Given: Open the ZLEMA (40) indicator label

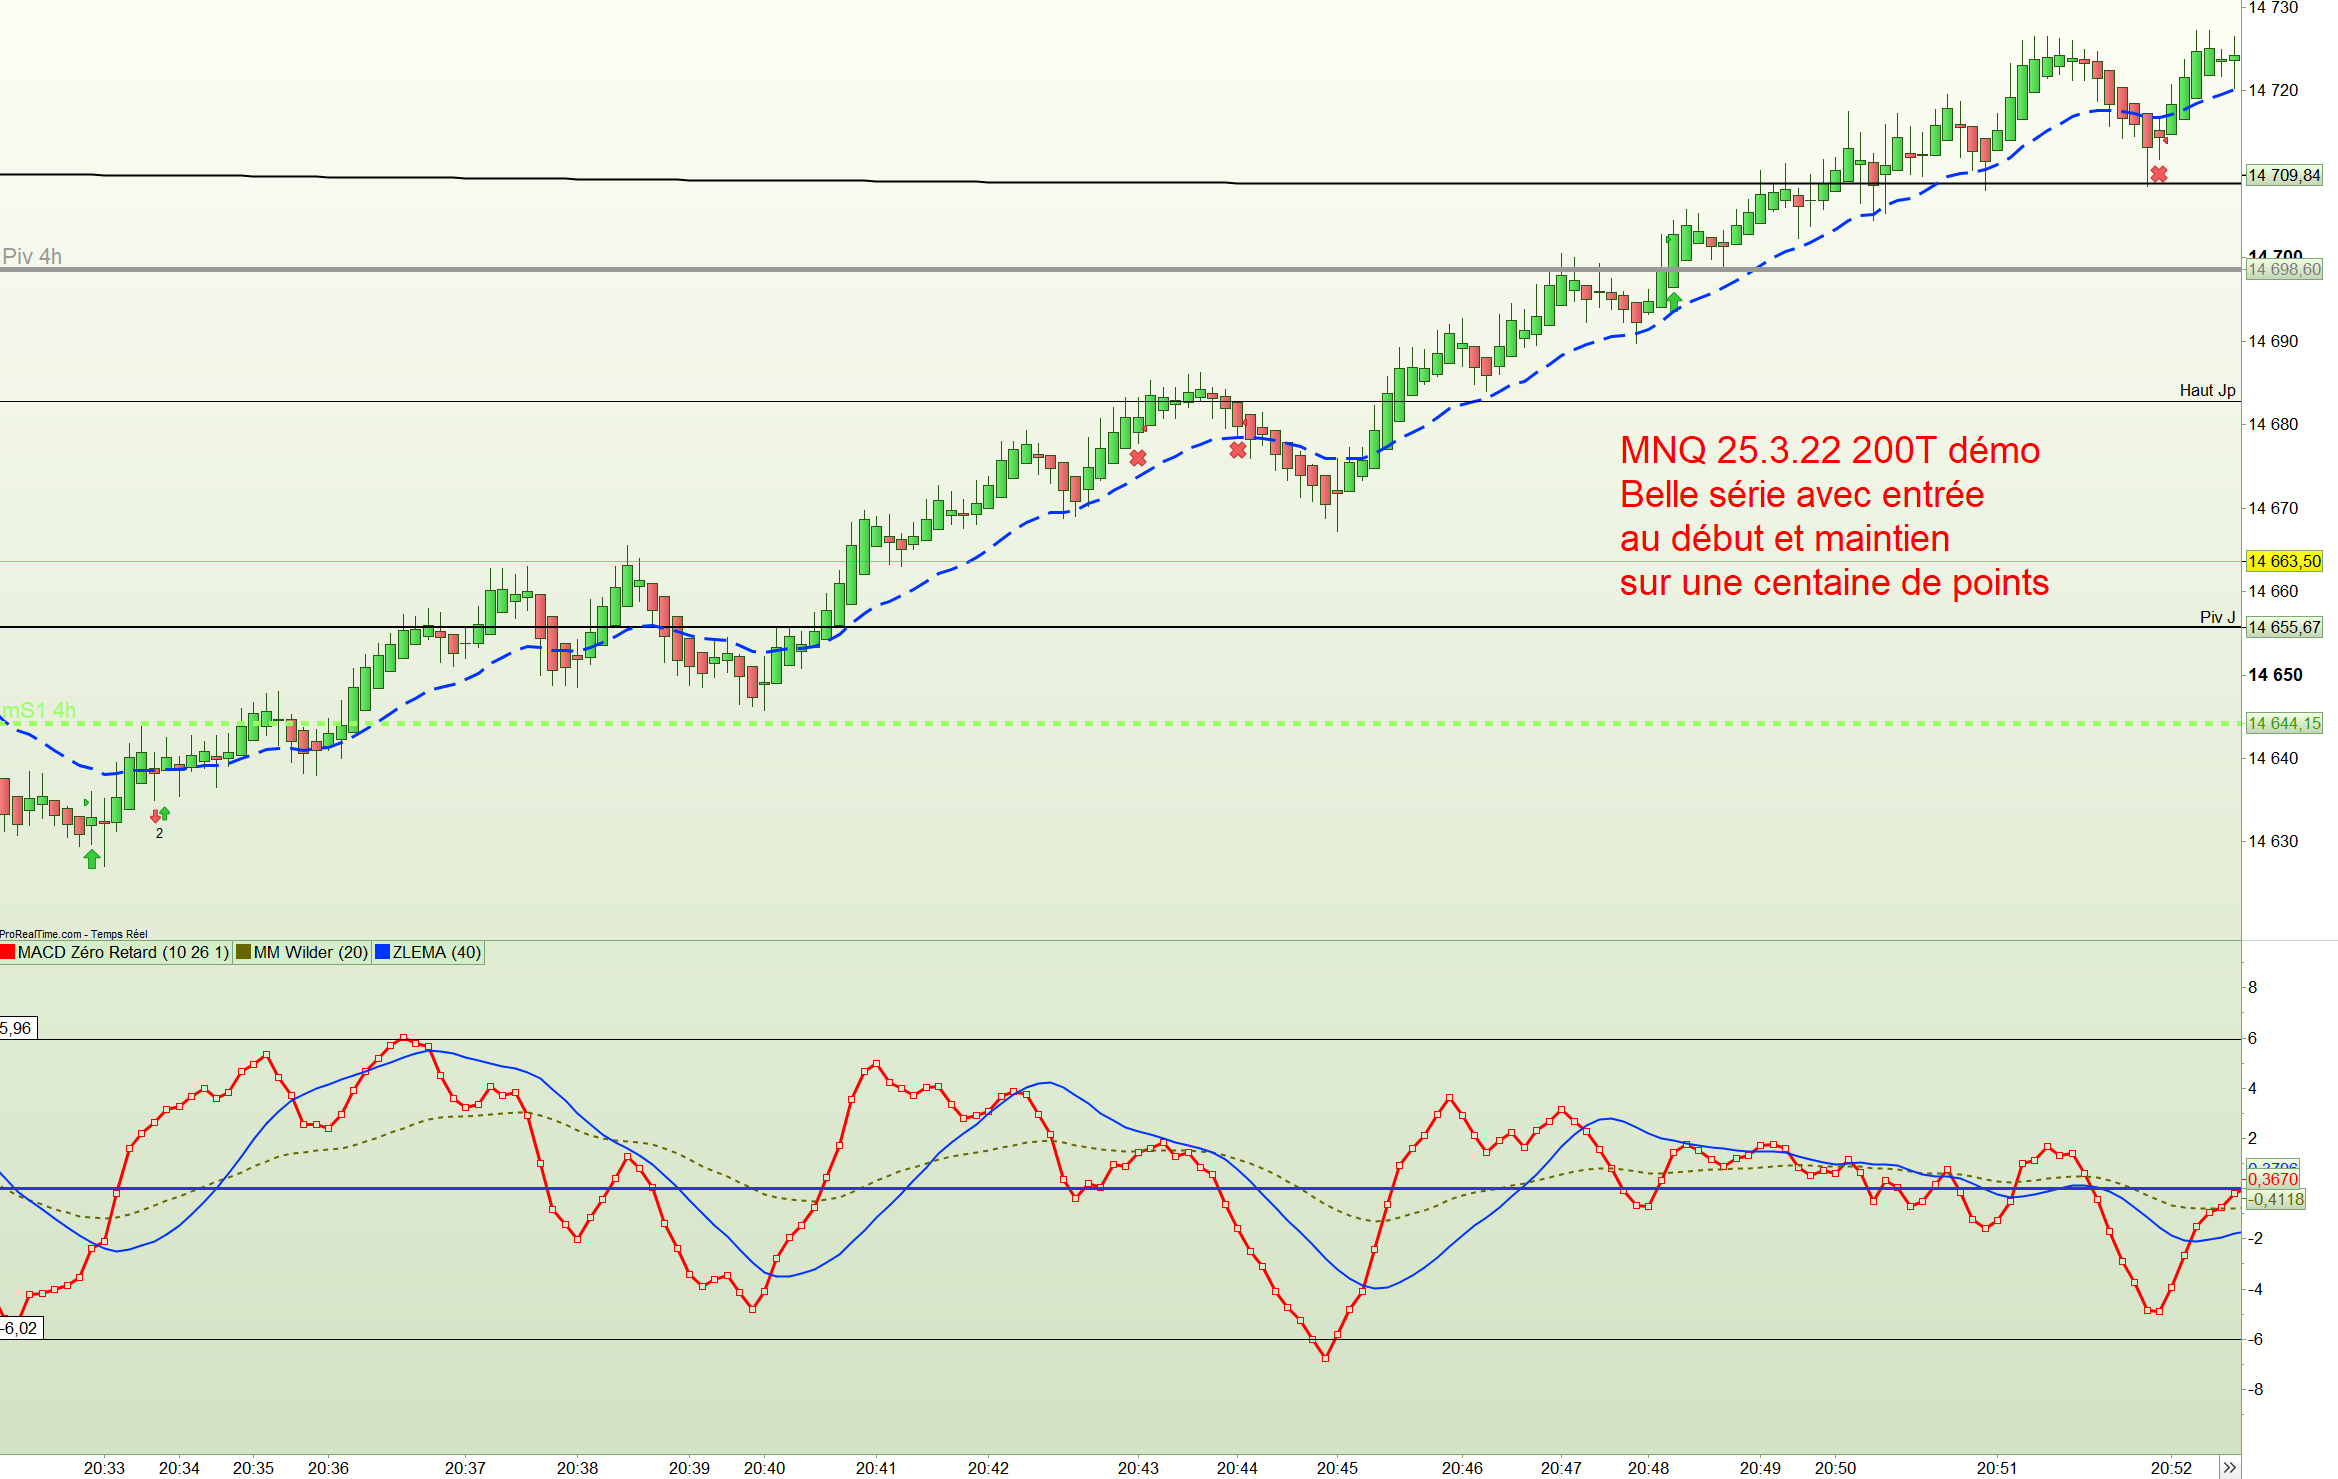Looking at the screenshot, I should [436, 952].
